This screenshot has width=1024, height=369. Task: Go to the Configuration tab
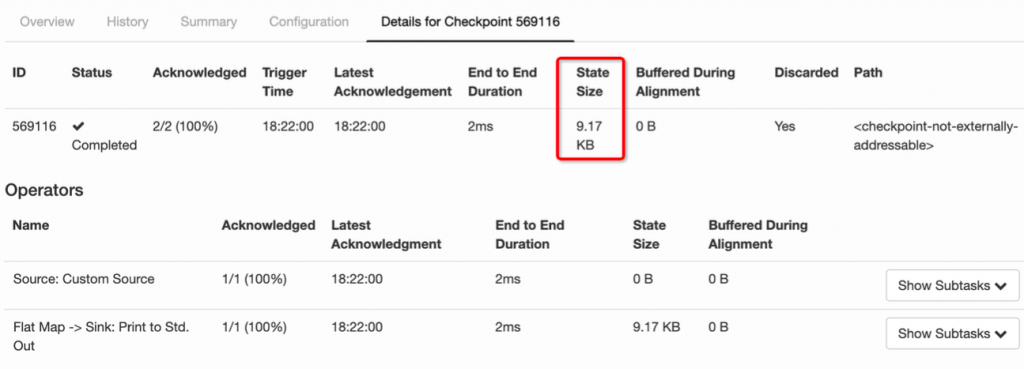tap(309, 22)
